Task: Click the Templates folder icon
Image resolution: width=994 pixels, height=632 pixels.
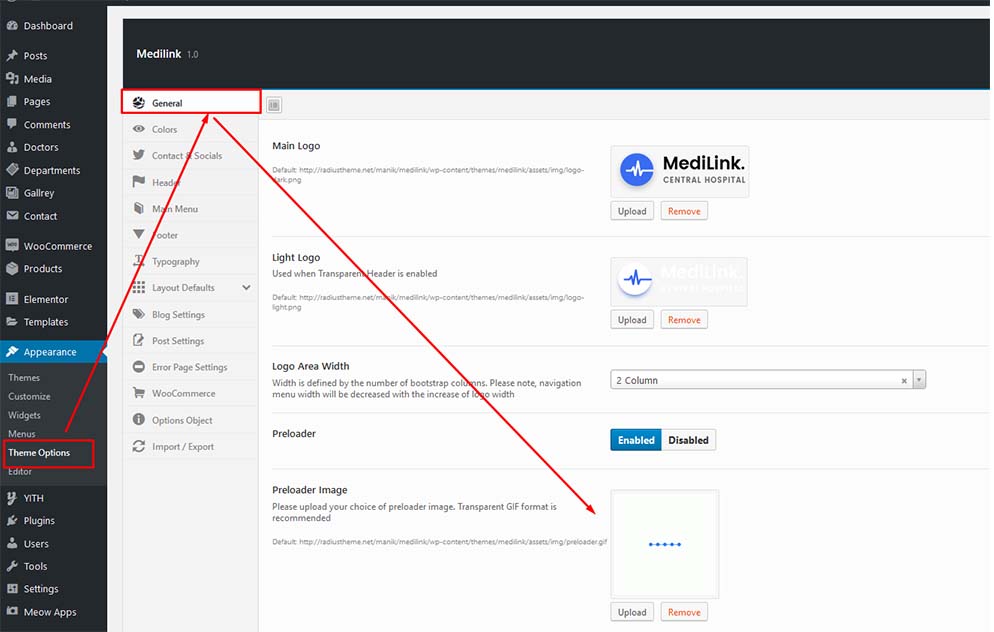Action: (x=12, y=321)
